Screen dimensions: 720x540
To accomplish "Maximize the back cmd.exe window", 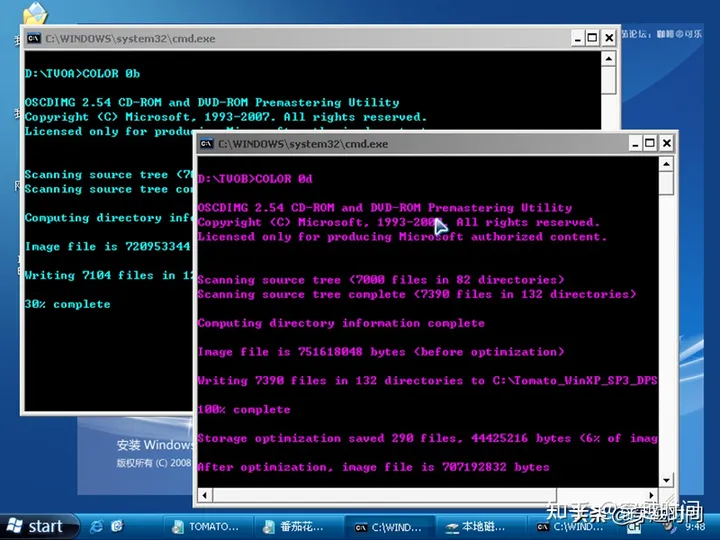I will tap(593, 38).
